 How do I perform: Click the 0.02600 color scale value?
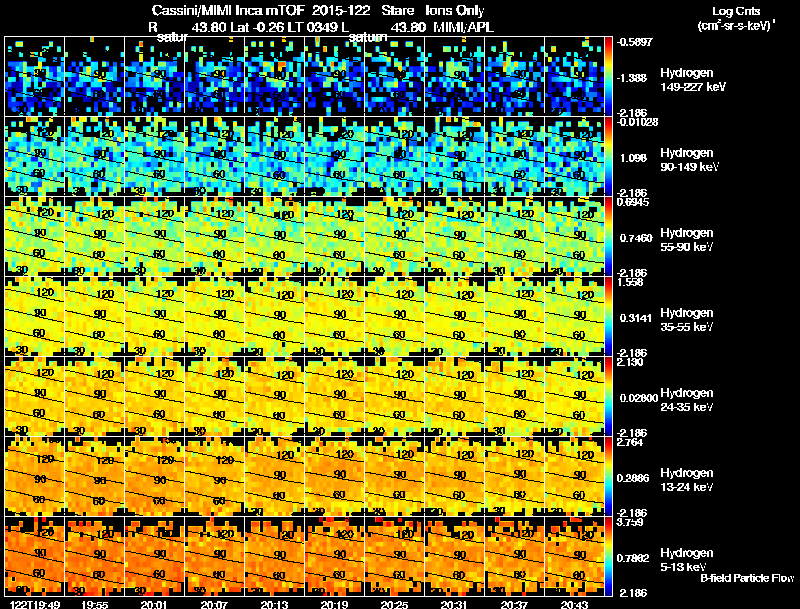tap(638, 398)
